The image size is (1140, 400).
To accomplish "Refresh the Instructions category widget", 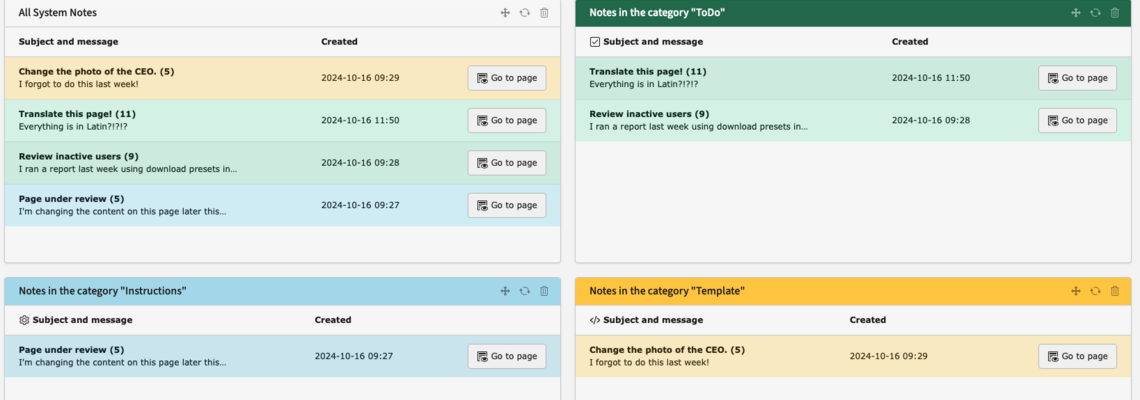I will [524, 291].
